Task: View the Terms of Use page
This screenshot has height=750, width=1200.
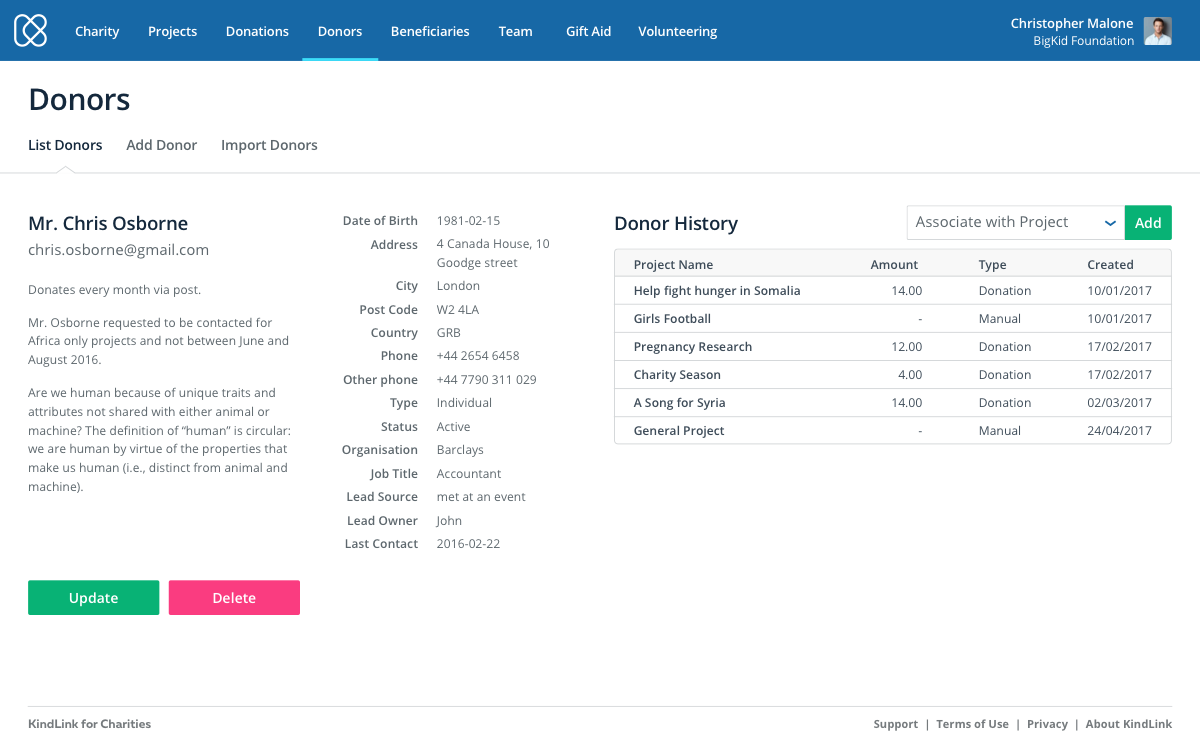Action: tap(972, 723)
